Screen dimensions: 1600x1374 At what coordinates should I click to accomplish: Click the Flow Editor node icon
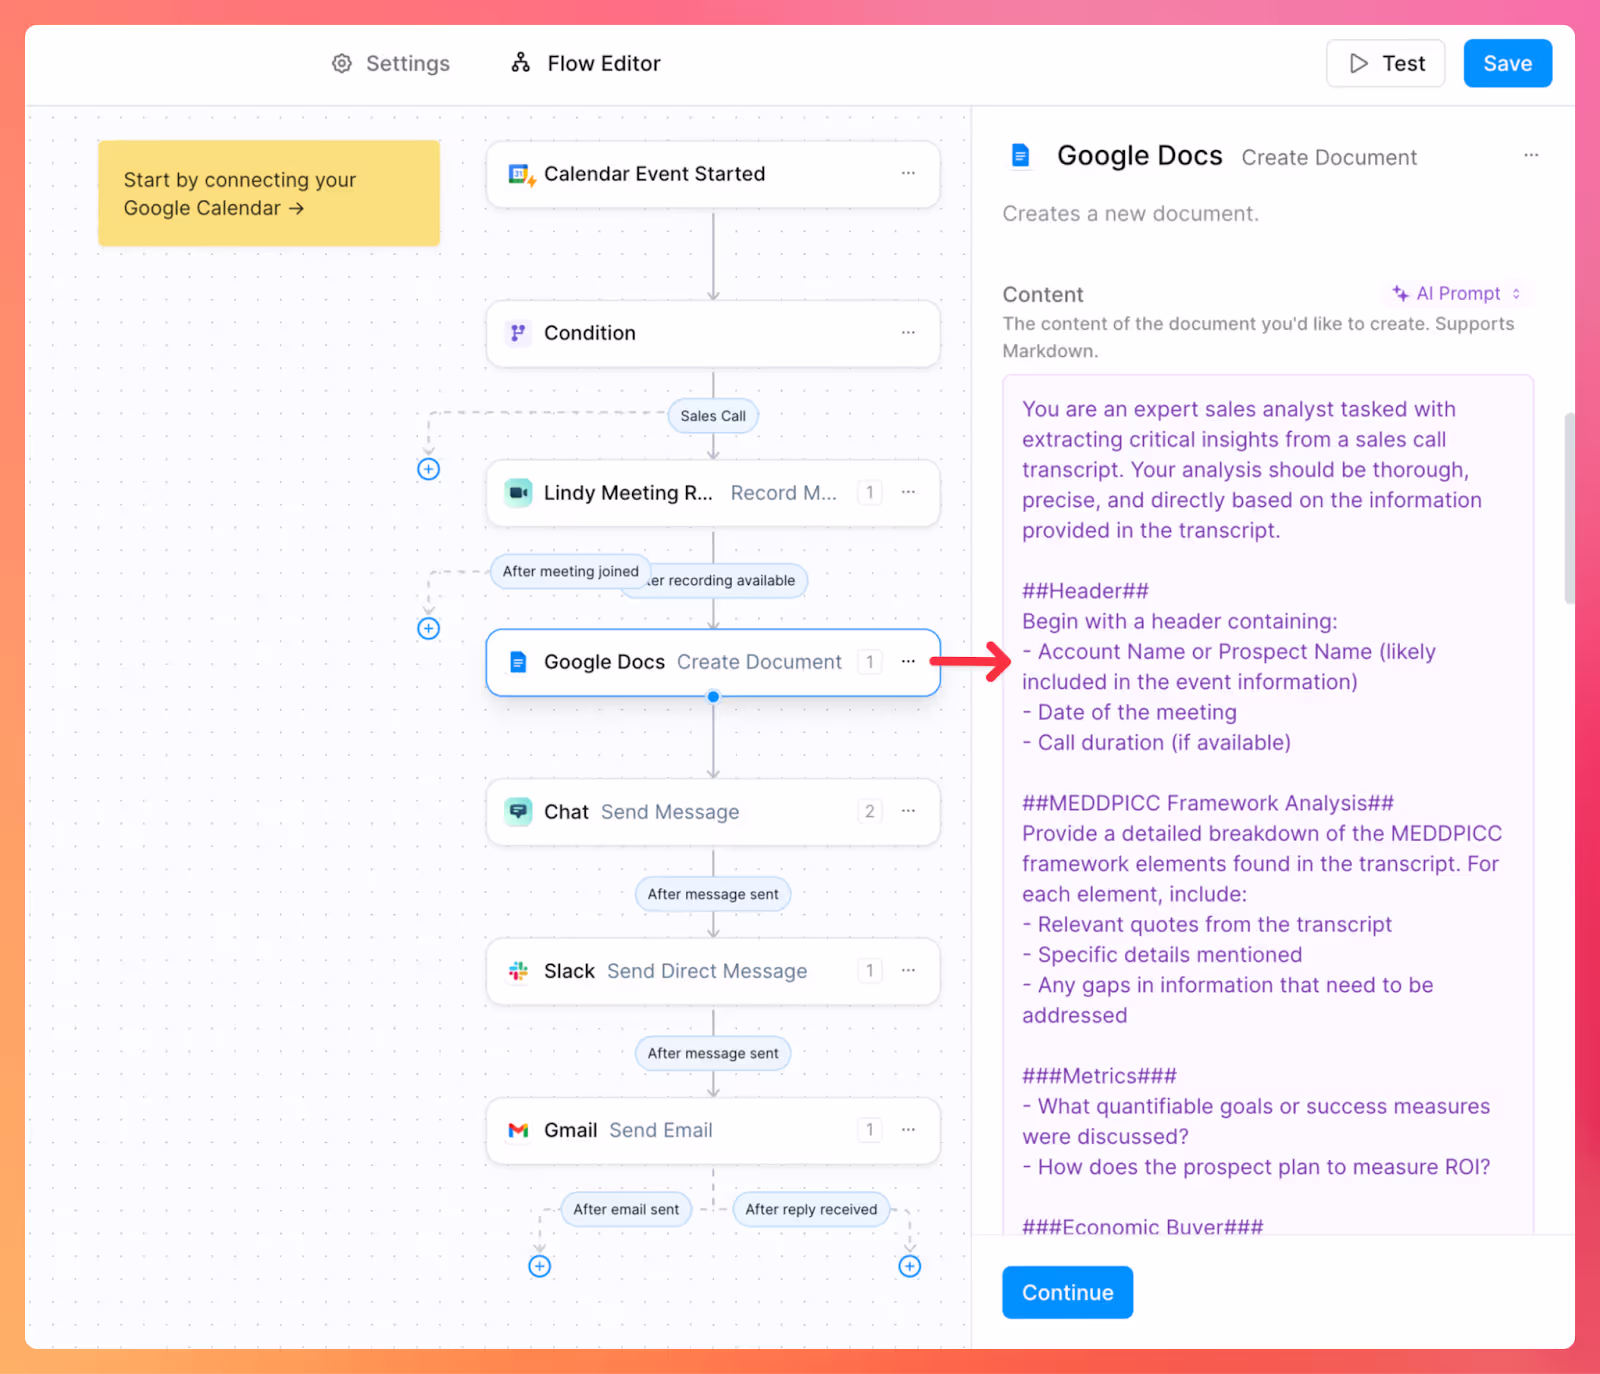(520, 63)
